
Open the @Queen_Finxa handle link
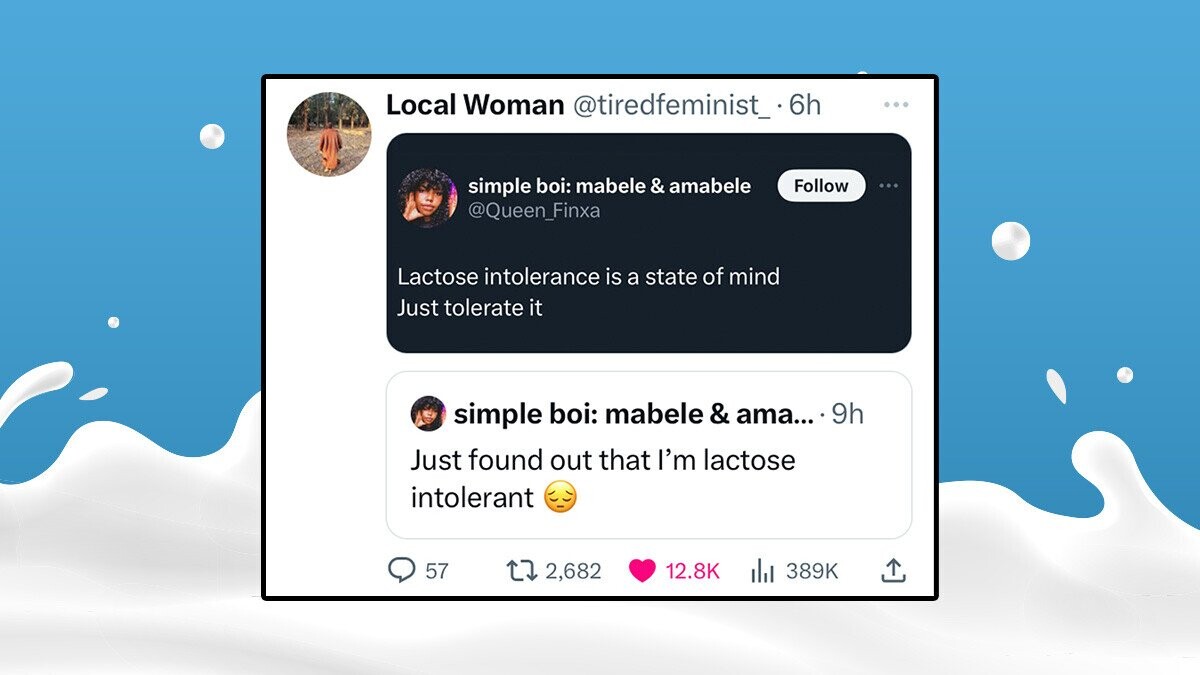(534, 211)
